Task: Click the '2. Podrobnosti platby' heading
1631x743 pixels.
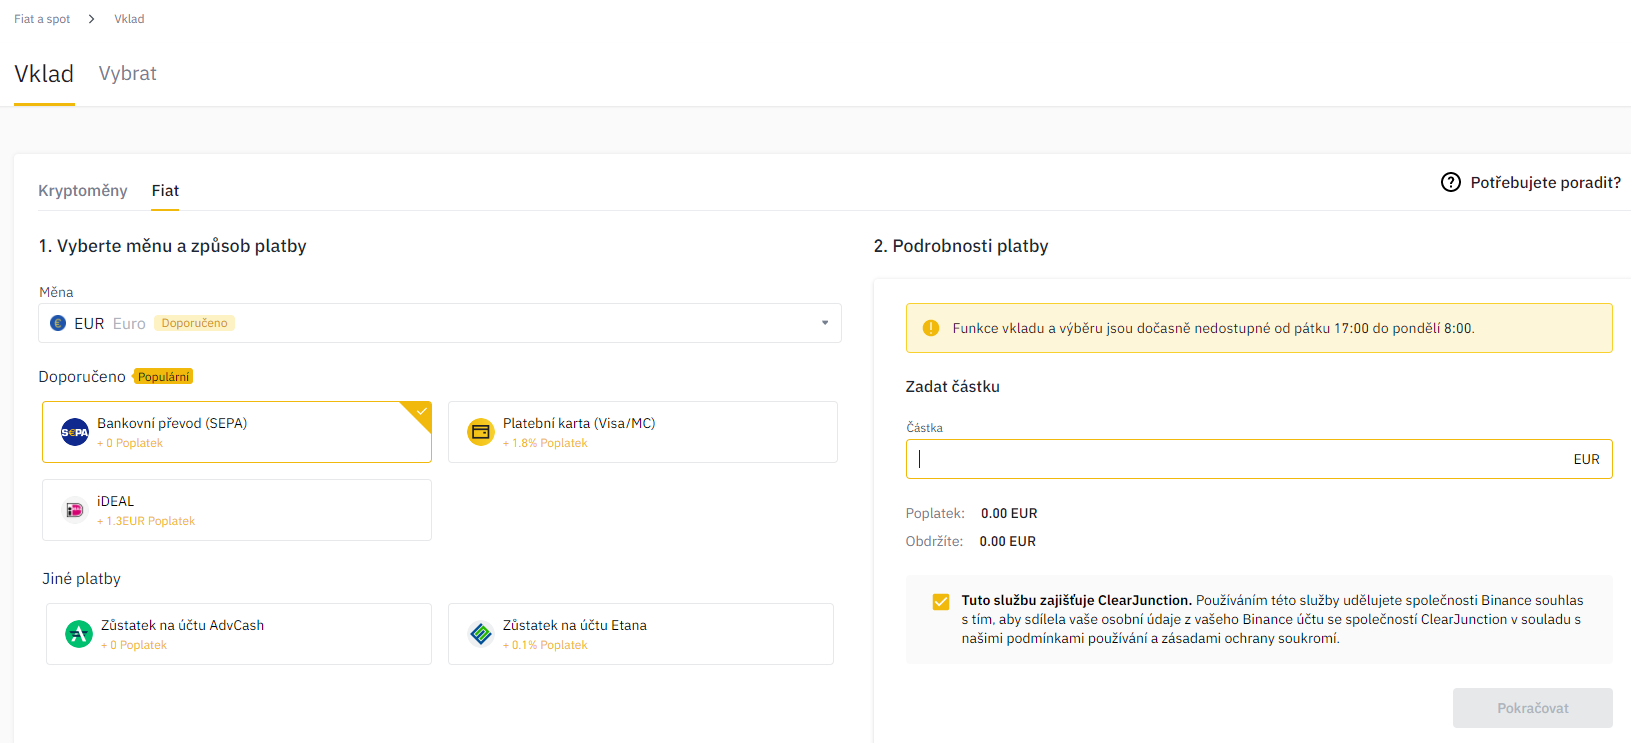Action: point(961,246)
